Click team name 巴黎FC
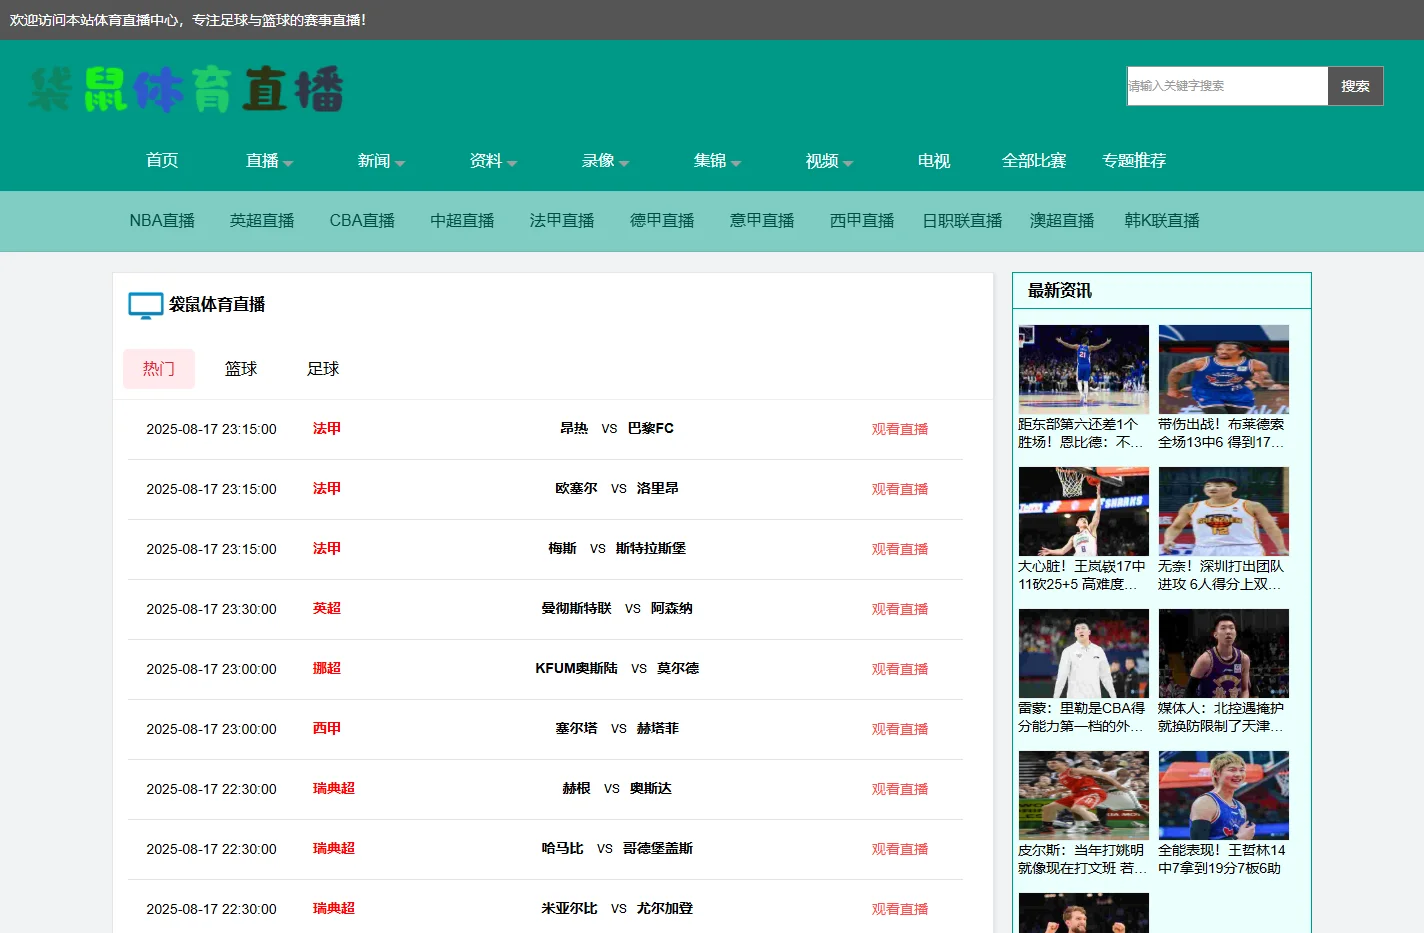 coord(651,428)
